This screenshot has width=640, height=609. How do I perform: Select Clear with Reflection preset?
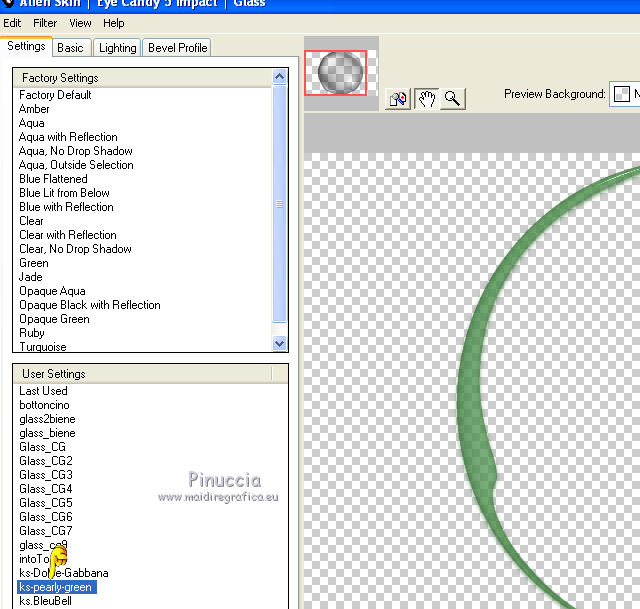pyautogui.click(x=68, y=235)
